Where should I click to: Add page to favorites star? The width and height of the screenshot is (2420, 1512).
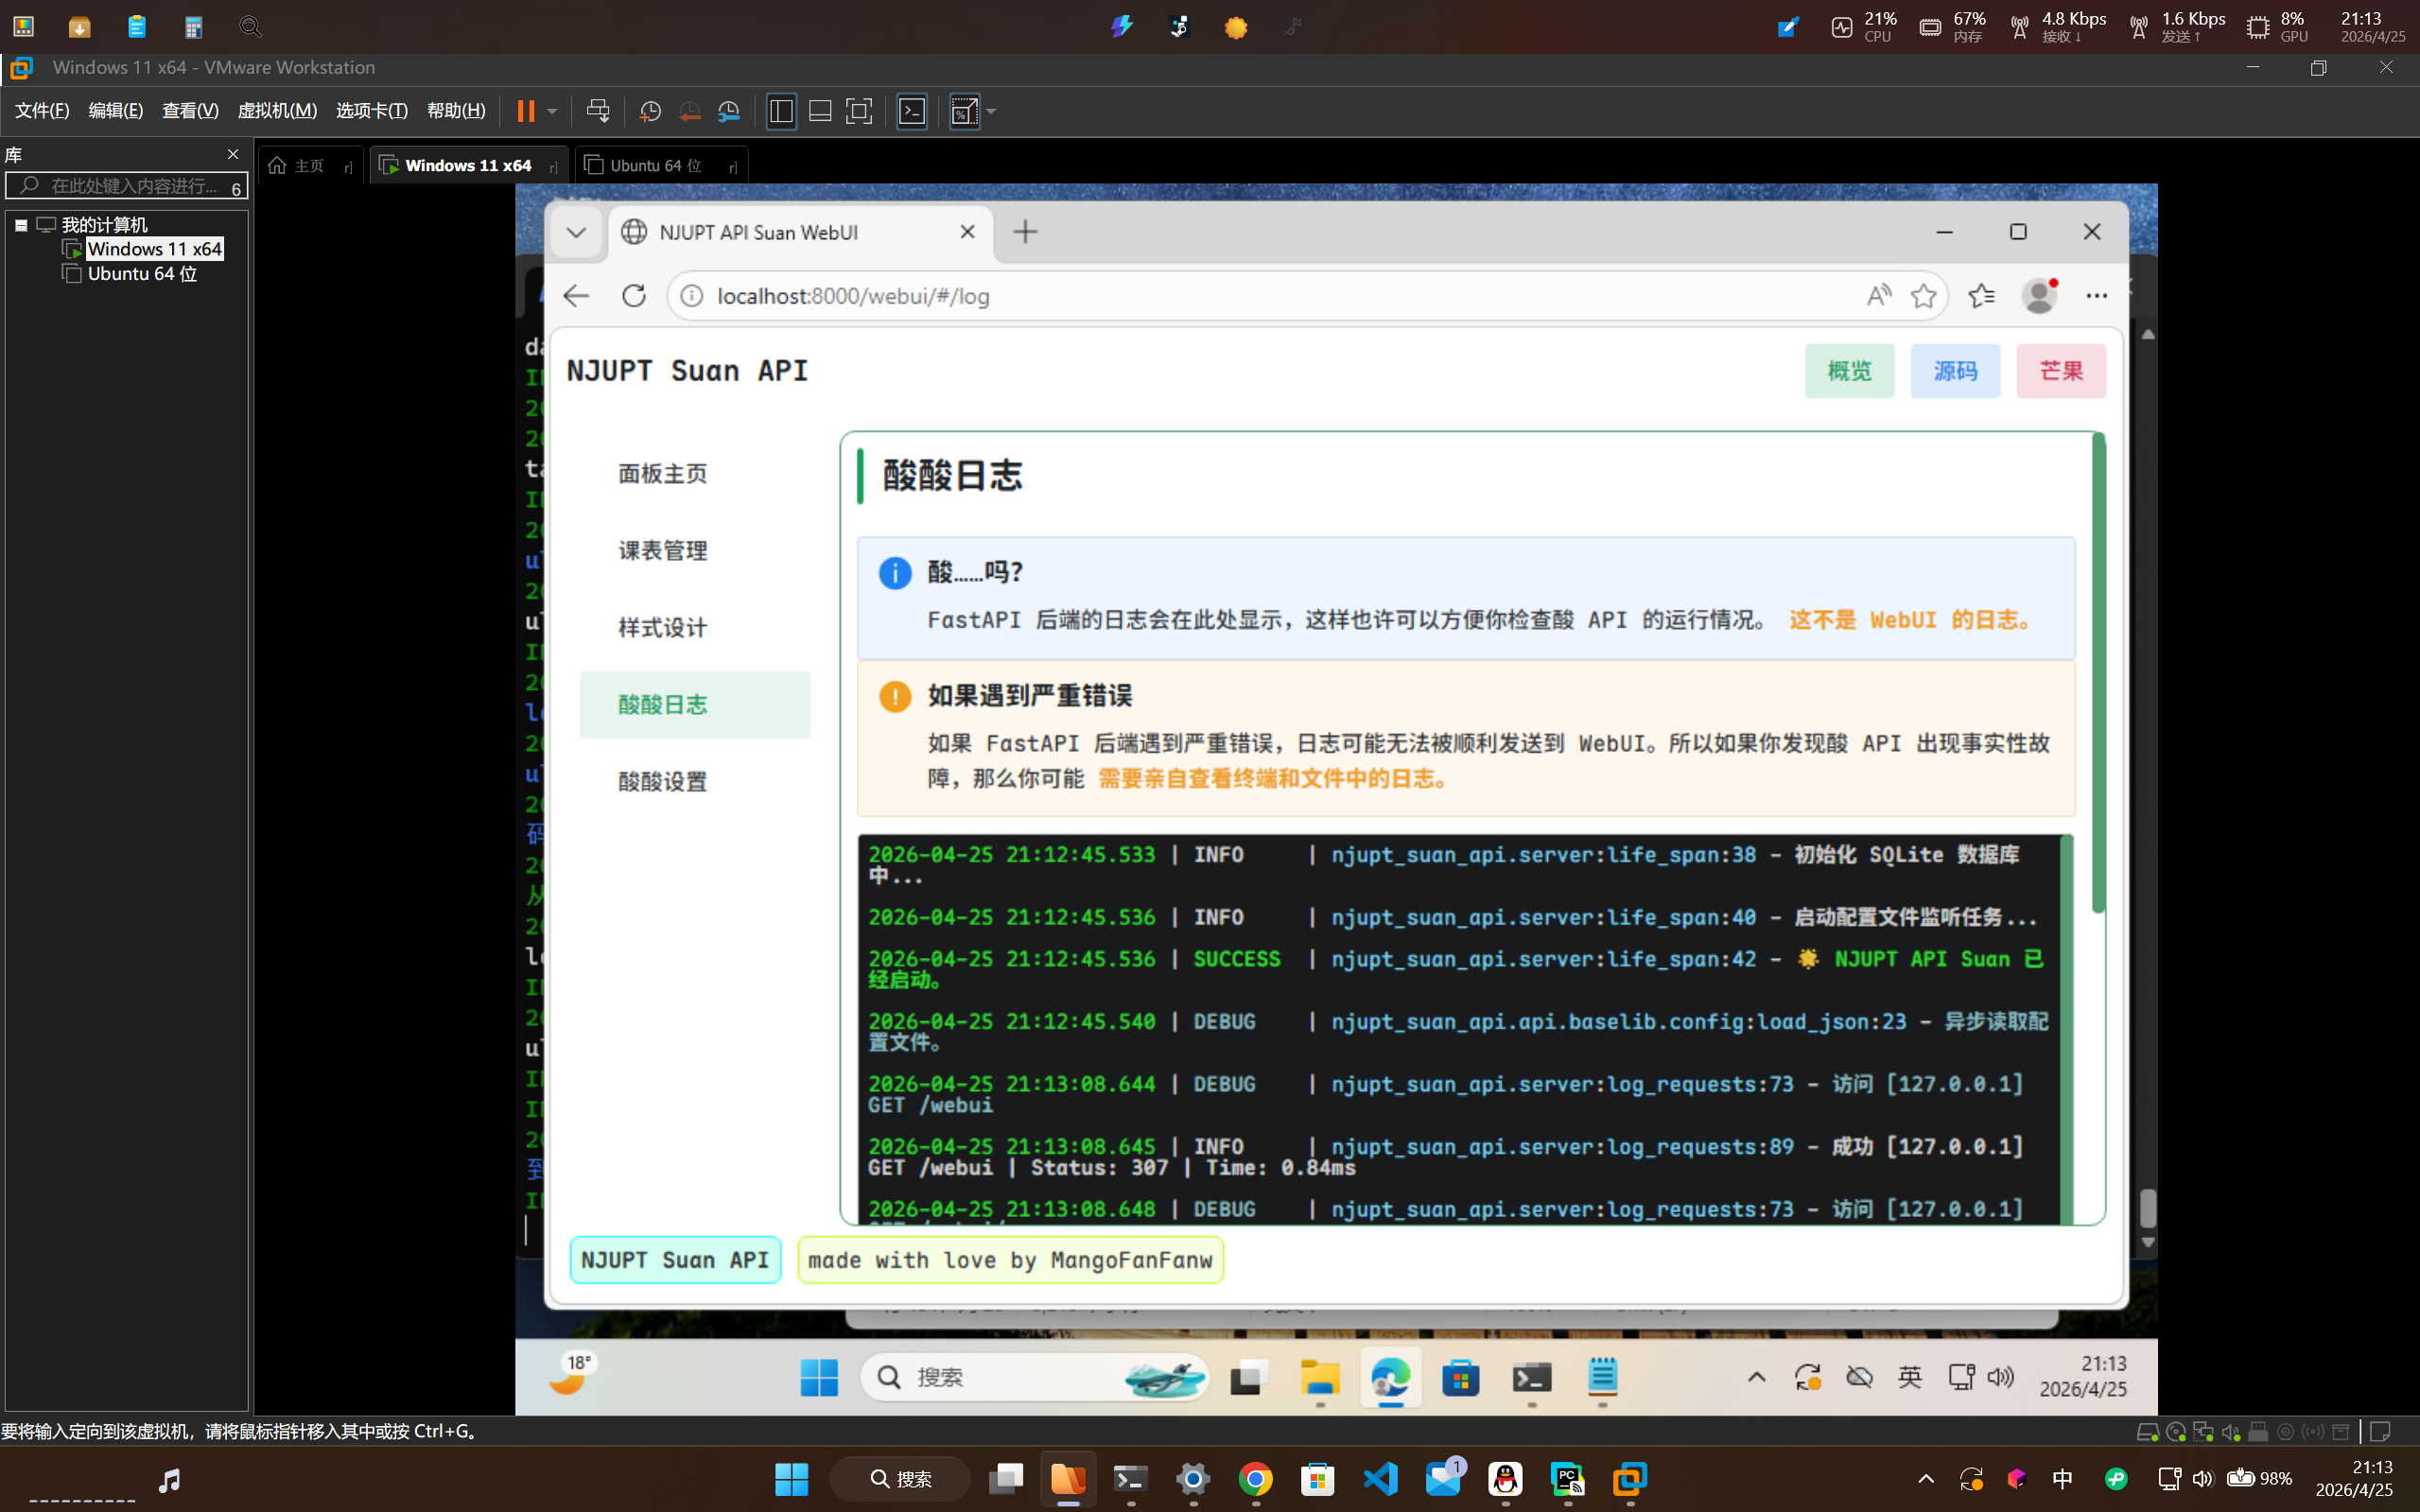tap(1923, 296)
